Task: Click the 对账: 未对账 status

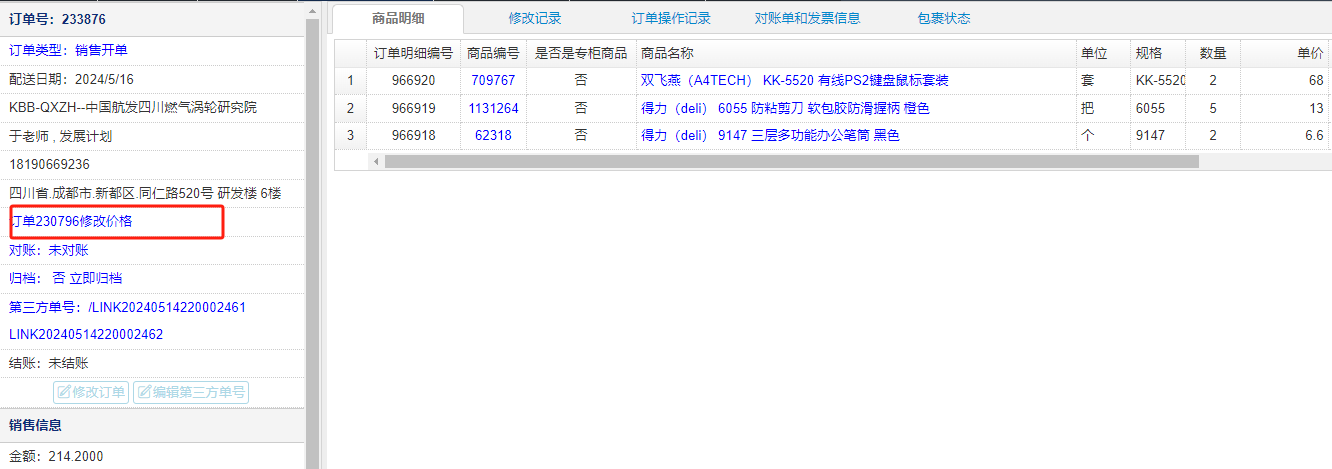Action: (49, 250)
